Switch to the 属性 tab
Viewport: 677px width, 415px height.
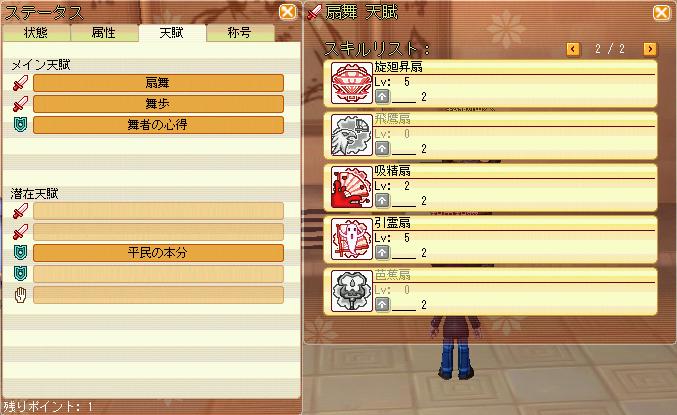point(104,33)
